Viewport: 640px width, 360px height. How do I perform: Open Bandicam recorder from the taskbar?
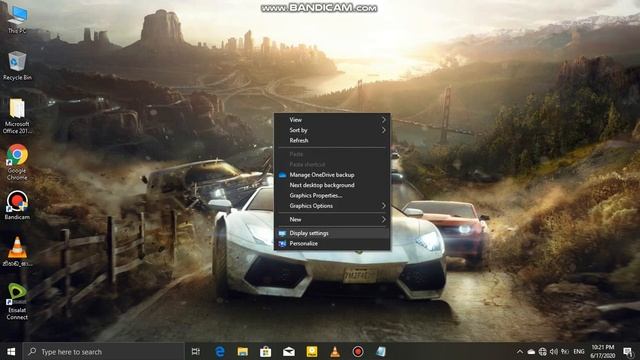[x=358, y=351]
